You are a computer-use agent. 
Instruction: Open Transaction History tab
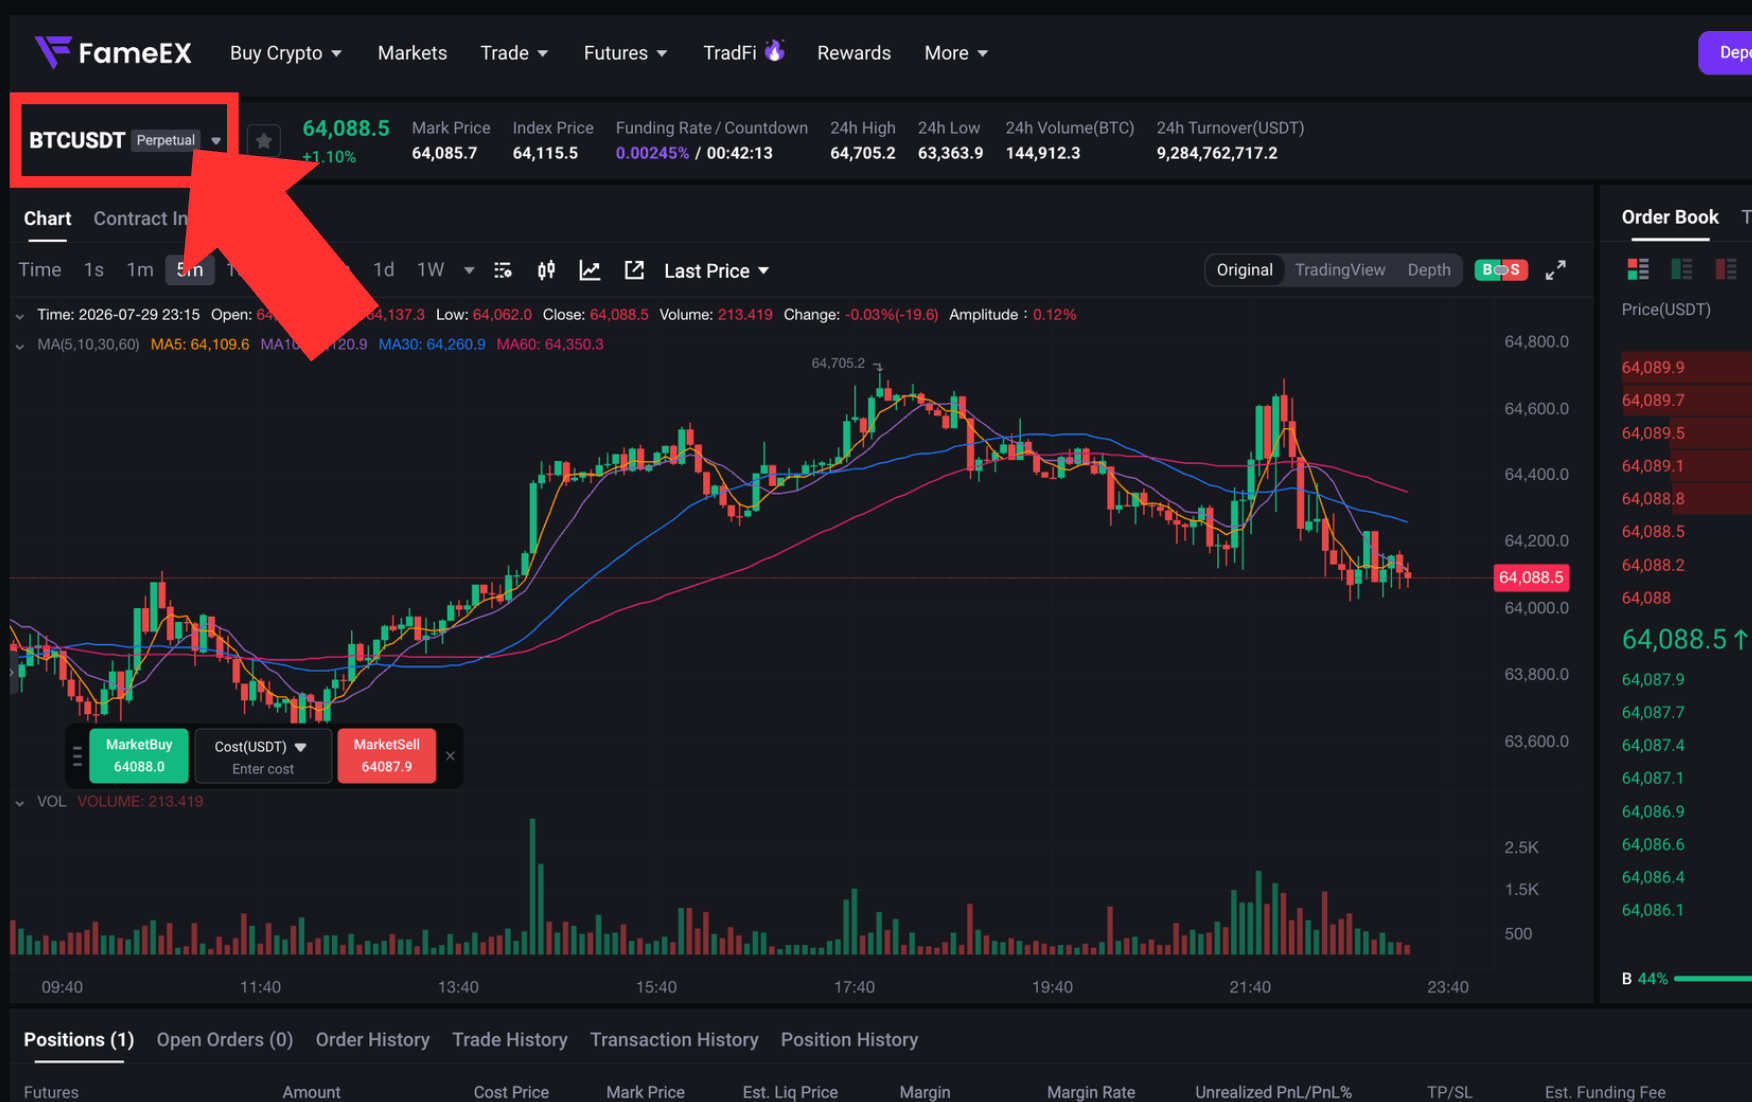(x=674, y=1040)
